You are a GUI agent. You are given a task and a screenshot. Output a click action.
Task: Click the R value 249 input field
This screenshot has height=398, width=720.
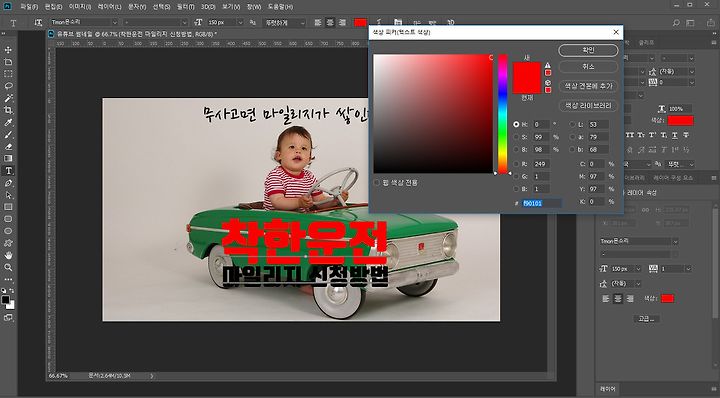pos(541,164)
